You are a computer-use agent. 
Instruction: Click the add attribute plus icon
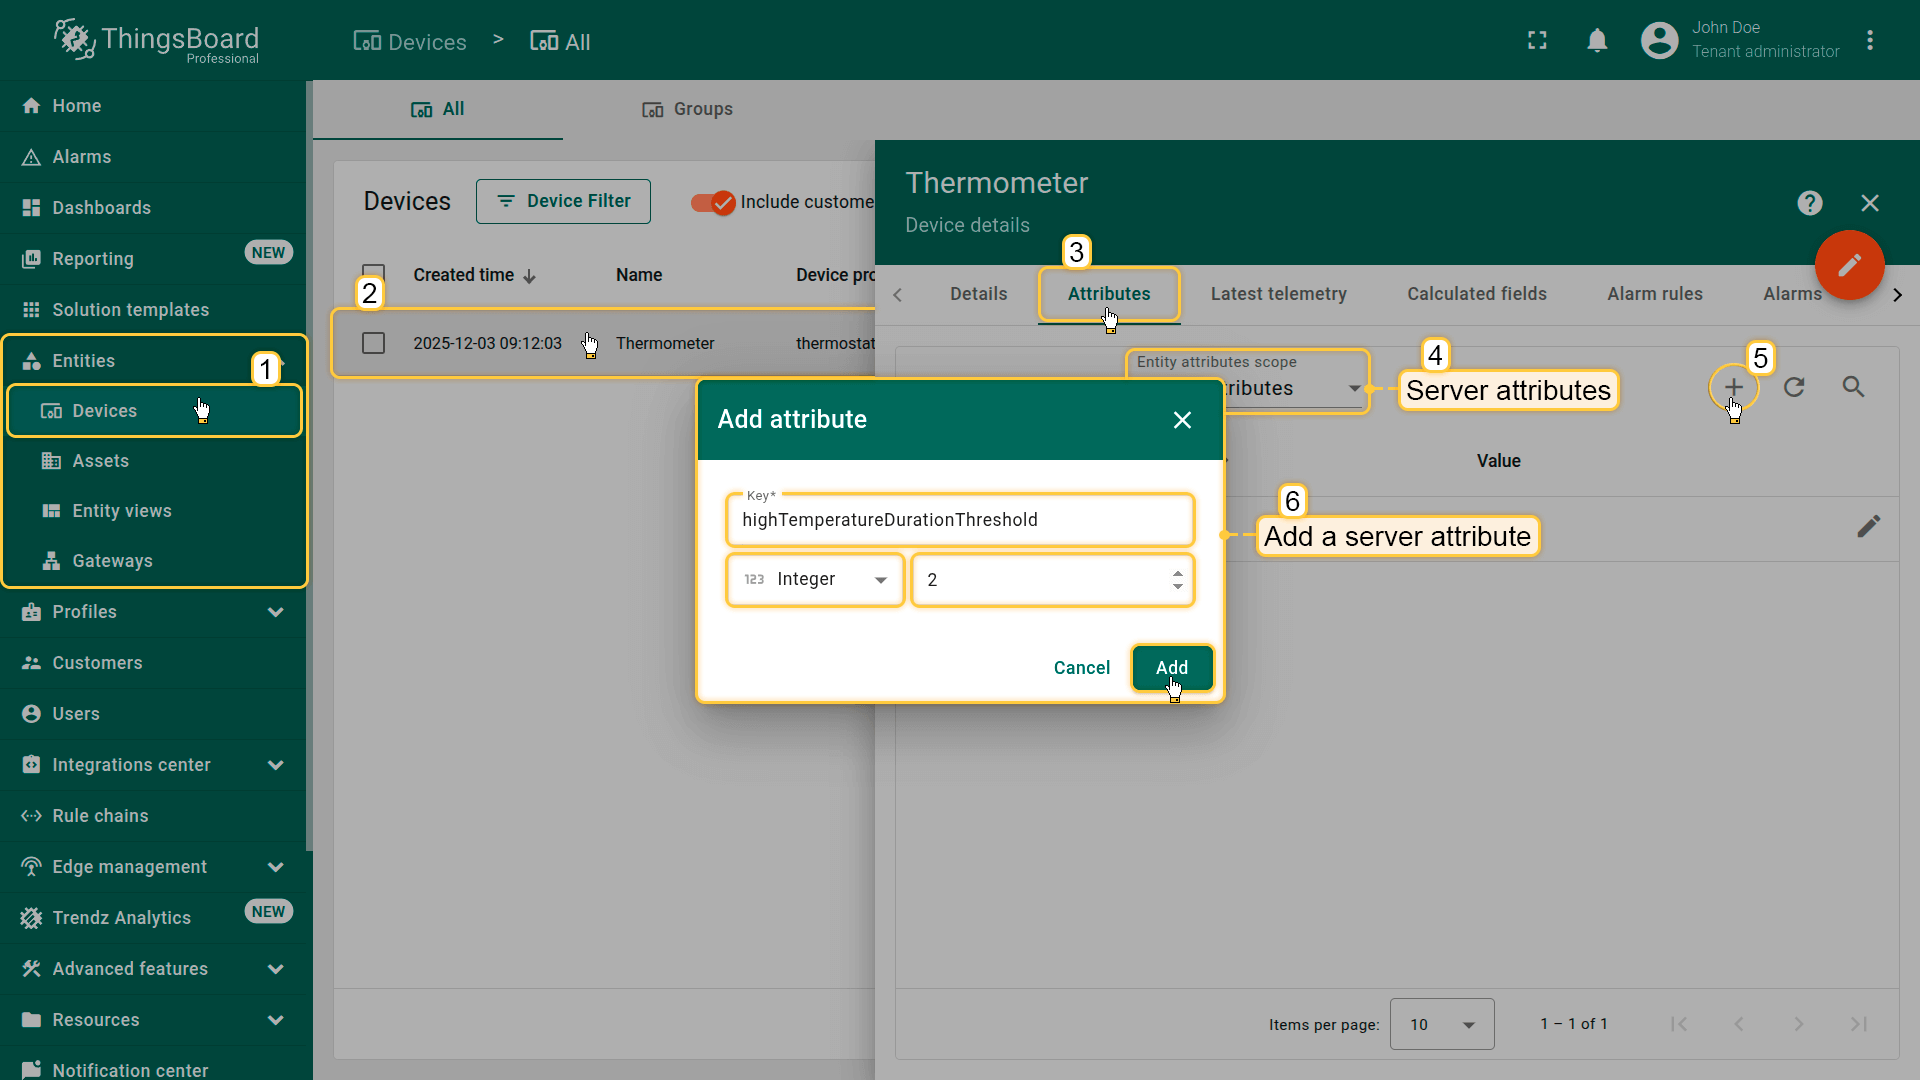click(x=1733, y=387)
